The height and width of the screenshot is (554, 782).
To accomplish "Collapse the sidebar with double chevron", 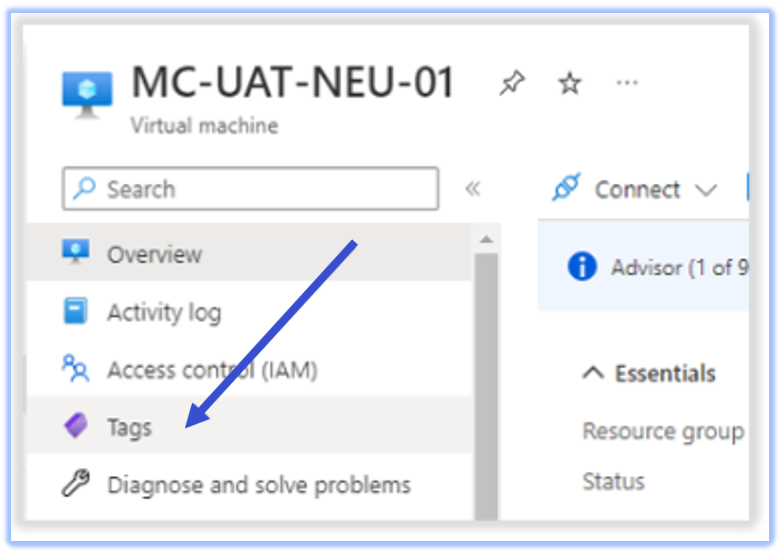I will point(472,188).
